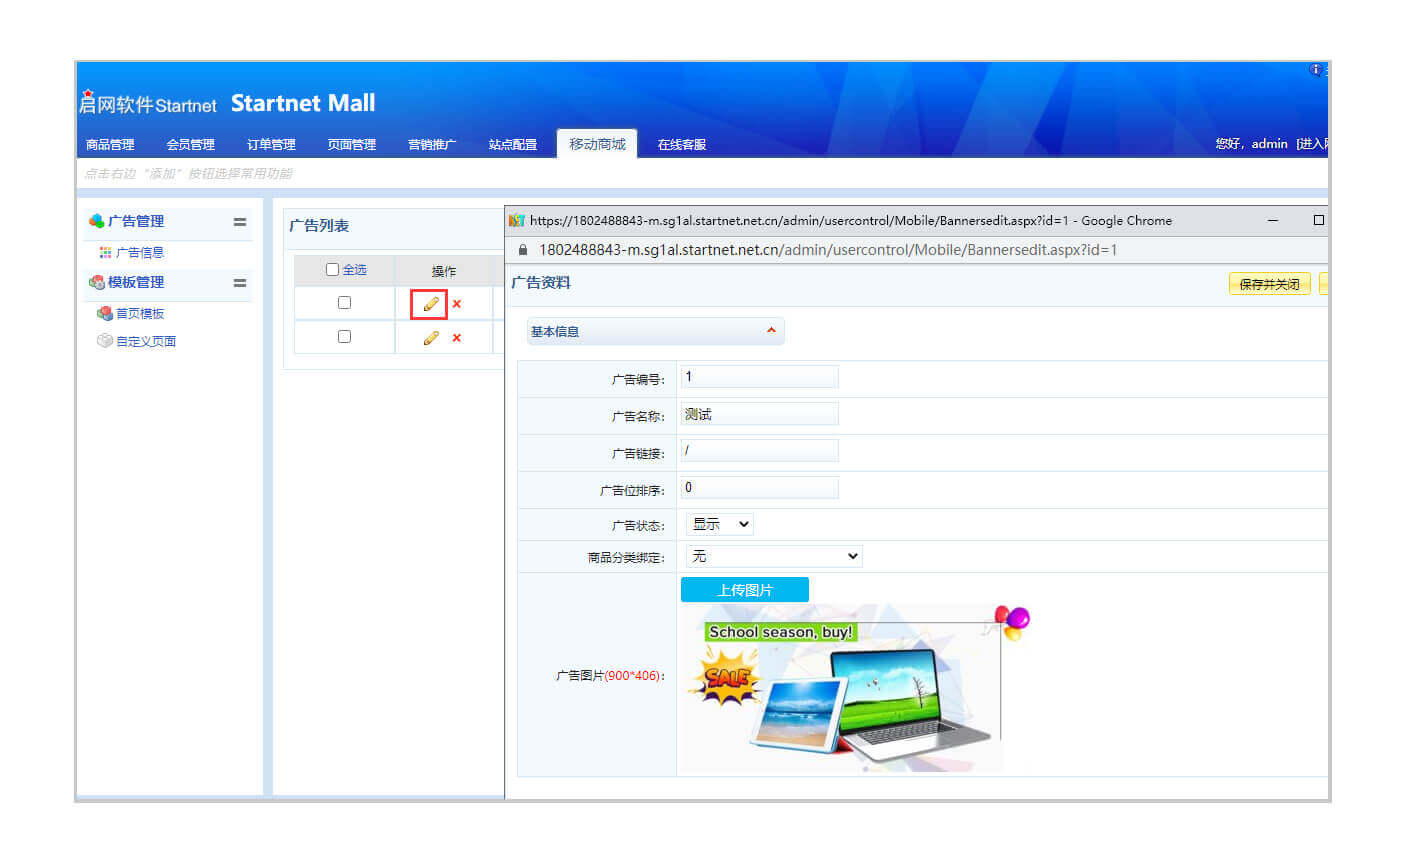Click the red delete X in second row
Viewport: 1410px width, 860px height.
(457, 338)
